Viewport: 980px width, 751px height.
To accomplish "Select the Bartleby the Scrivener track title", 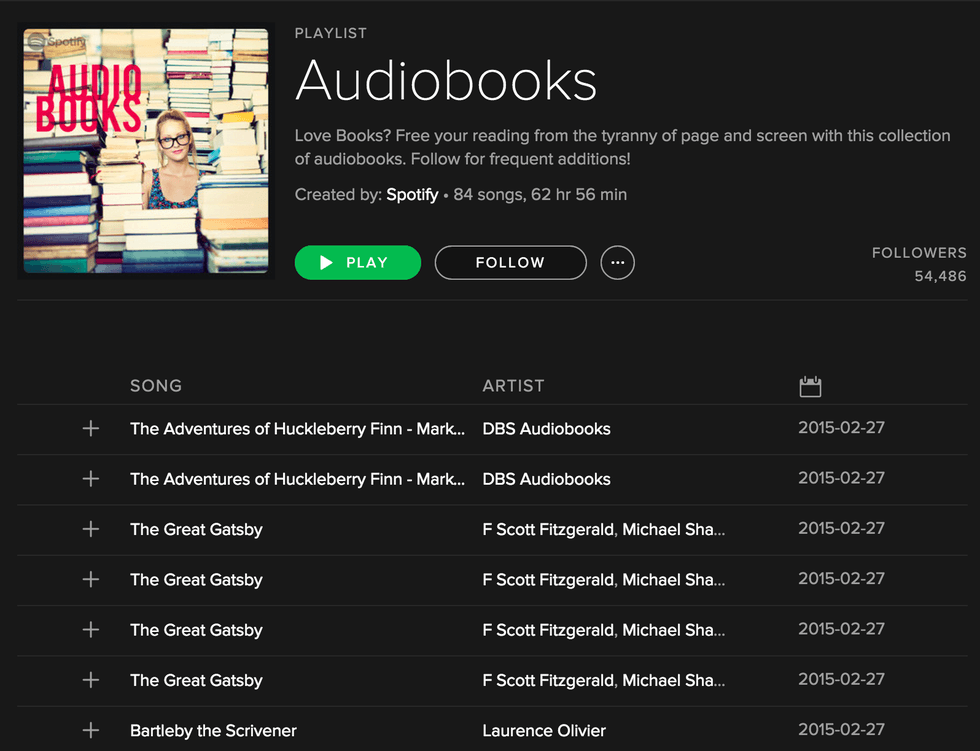I will tap(213, 730).
